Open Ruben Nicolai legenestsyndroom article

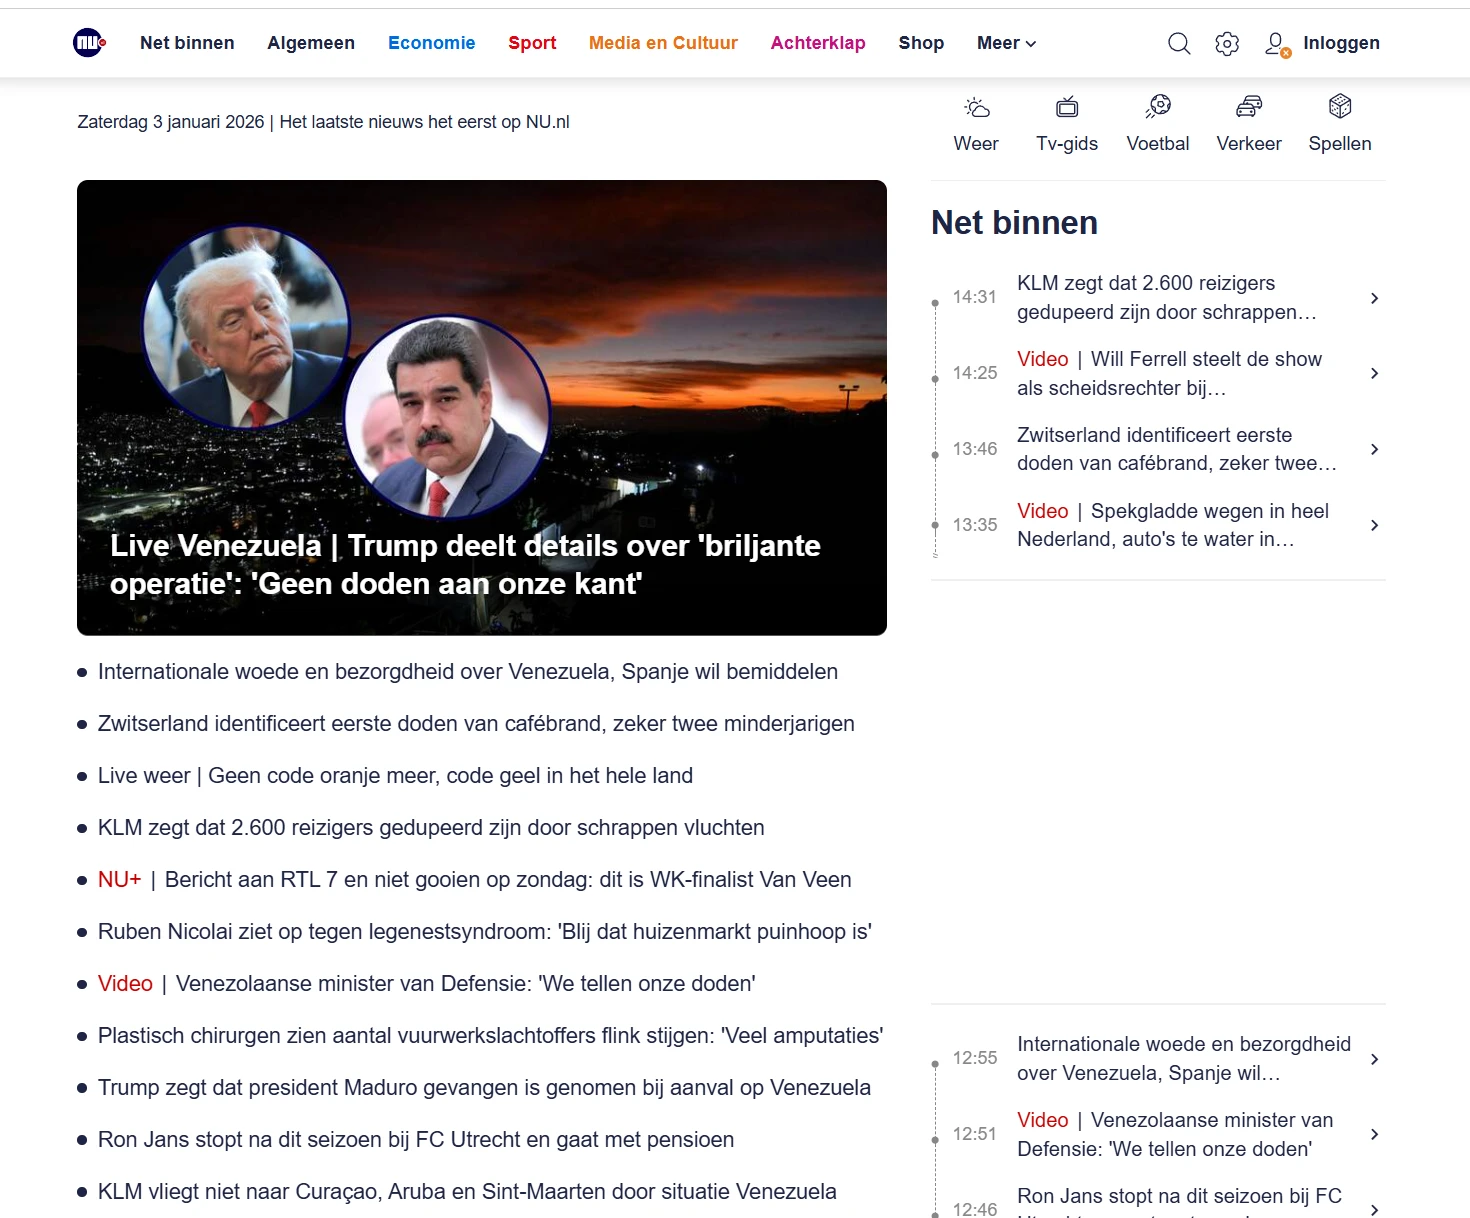pos(485,932)
